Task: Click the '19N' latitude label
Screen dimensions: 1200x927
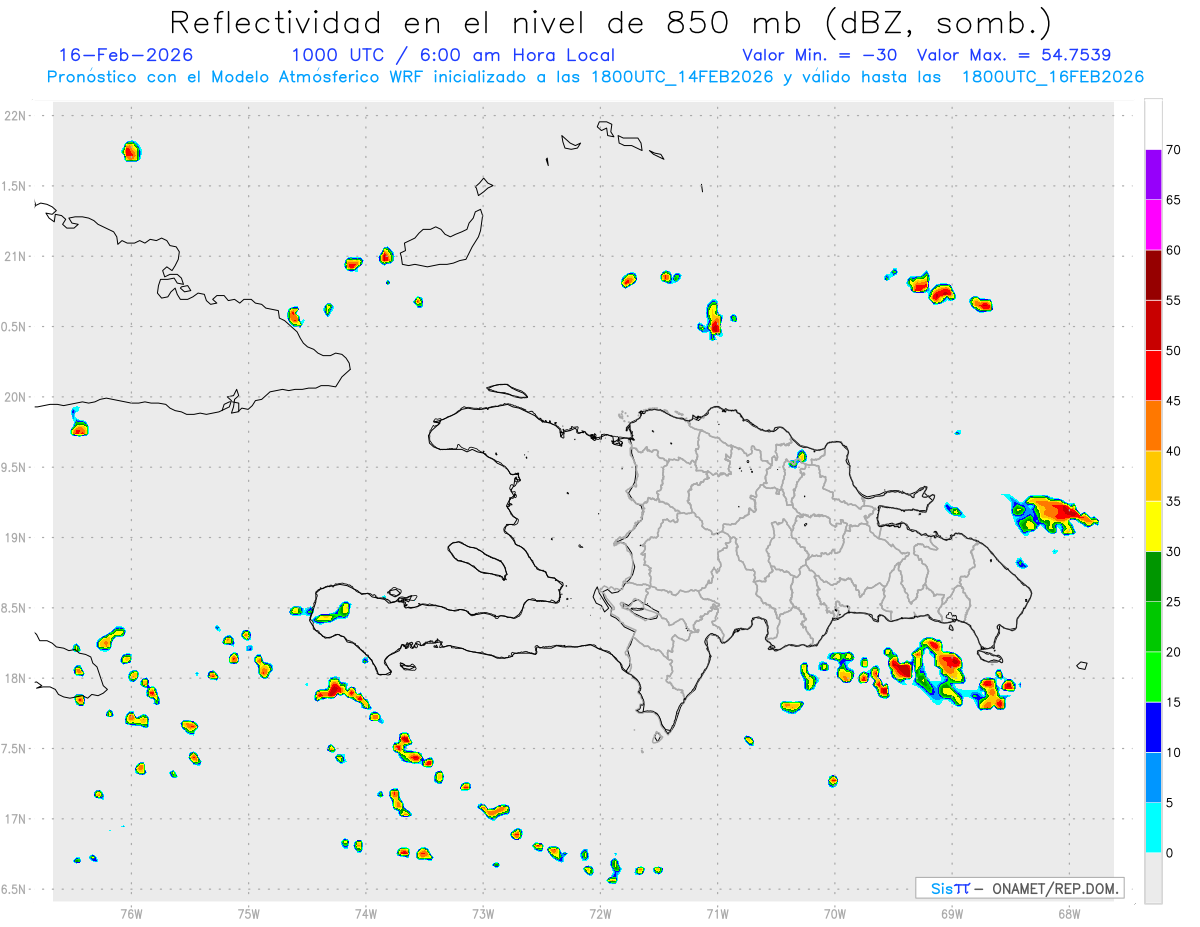Action: pos(15,538)
